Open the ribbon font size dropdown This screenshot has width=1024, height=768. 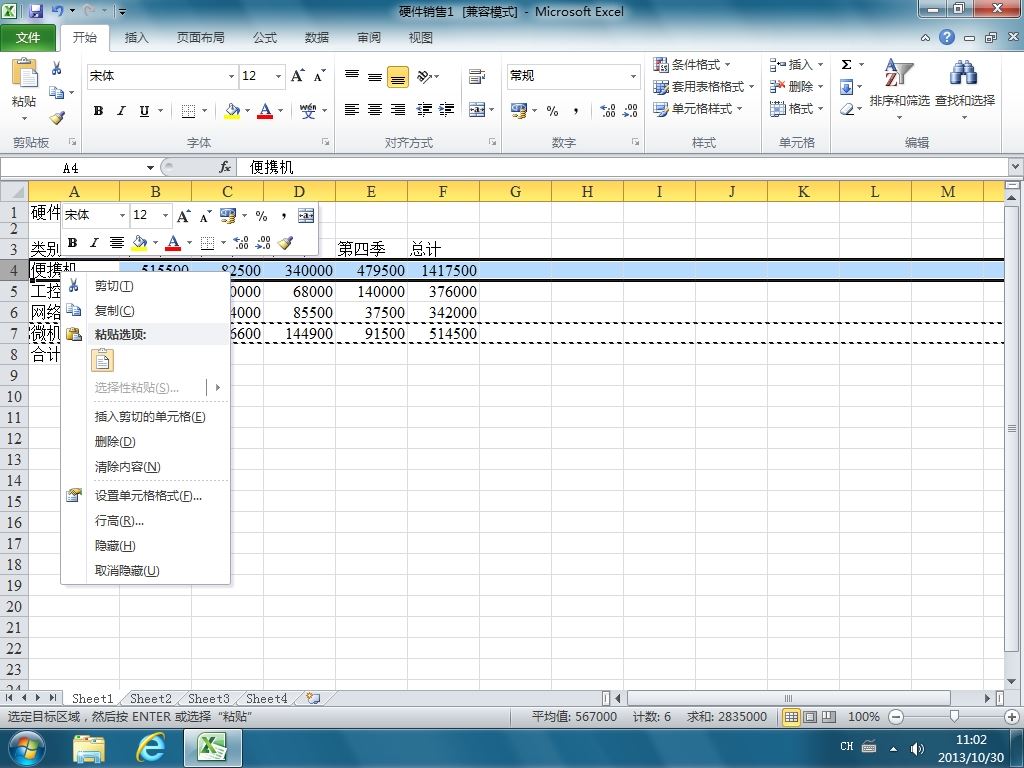coord(278,76)
